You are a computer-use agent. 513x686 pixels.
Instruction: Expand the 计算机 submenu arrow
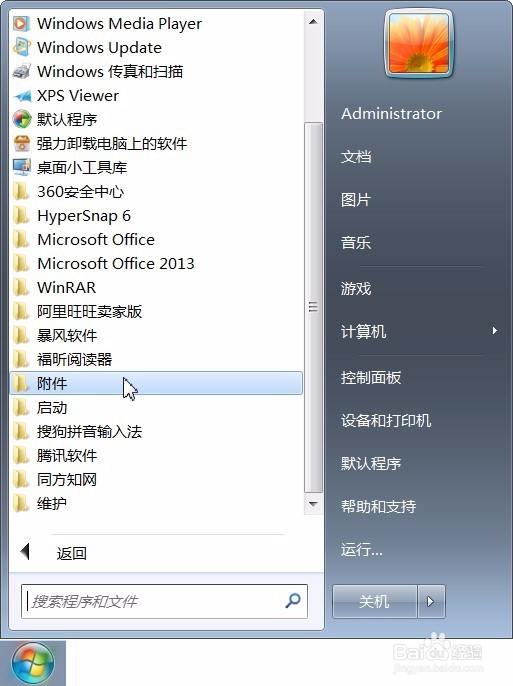[x=495, y=331]
